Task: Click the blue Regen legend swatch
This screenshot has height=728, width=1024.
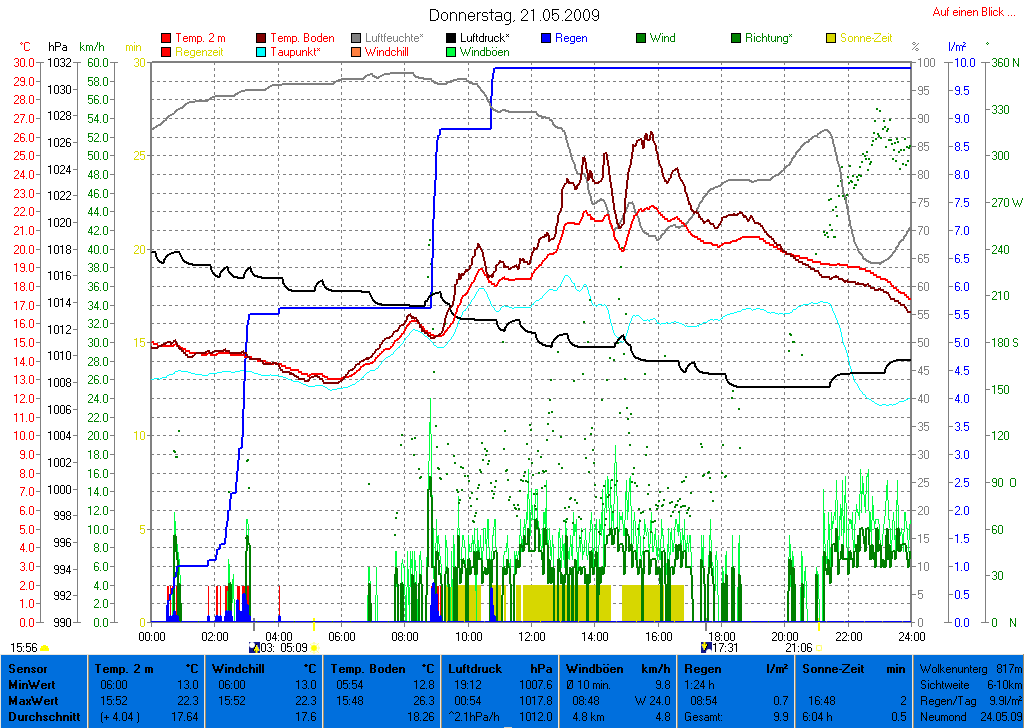Action: click(548, 38)
